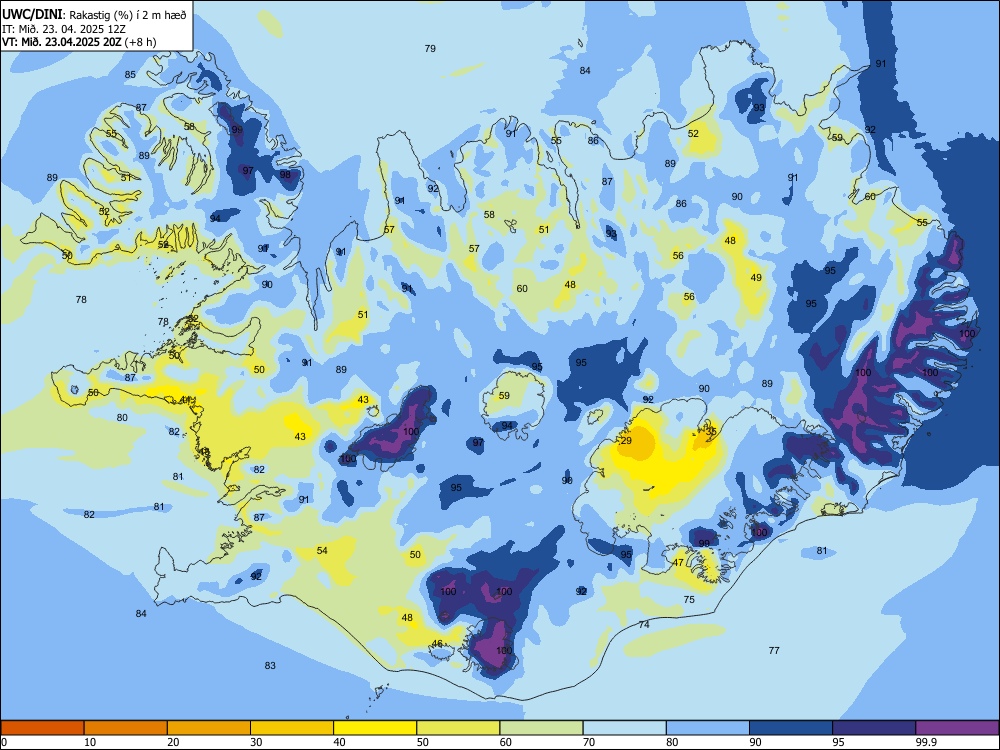The width and height of the screenshot is (1000, 750).
Task: Click the offshore value 83 in the southwest
Action: (270, 666)
